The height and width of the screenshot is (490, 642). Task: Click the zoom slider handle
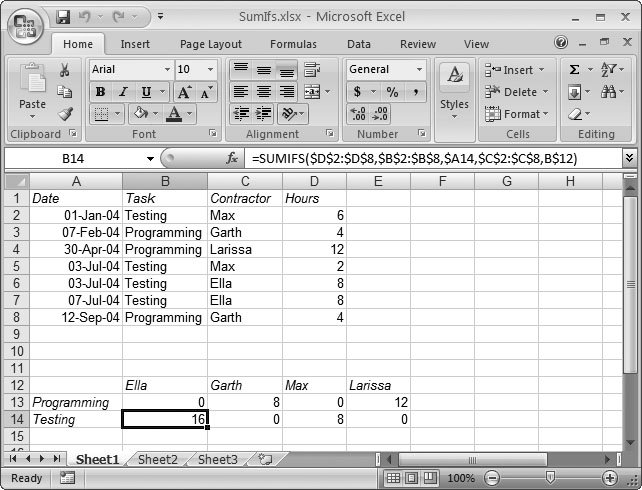click(x=549, y=478)
